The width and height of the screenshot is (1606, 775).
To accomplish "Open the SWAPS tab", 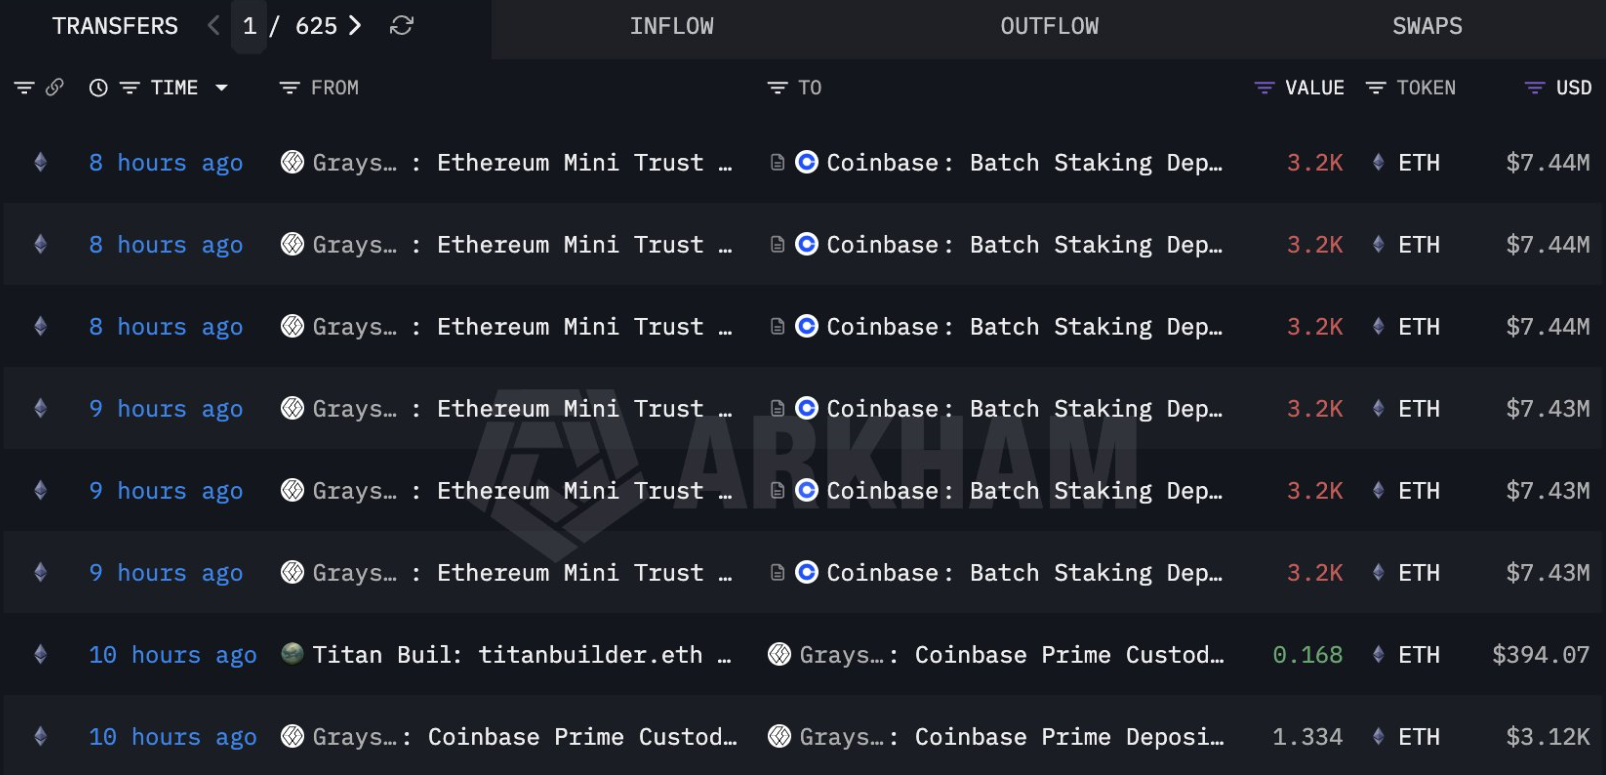I will [x=1427, y=27].
